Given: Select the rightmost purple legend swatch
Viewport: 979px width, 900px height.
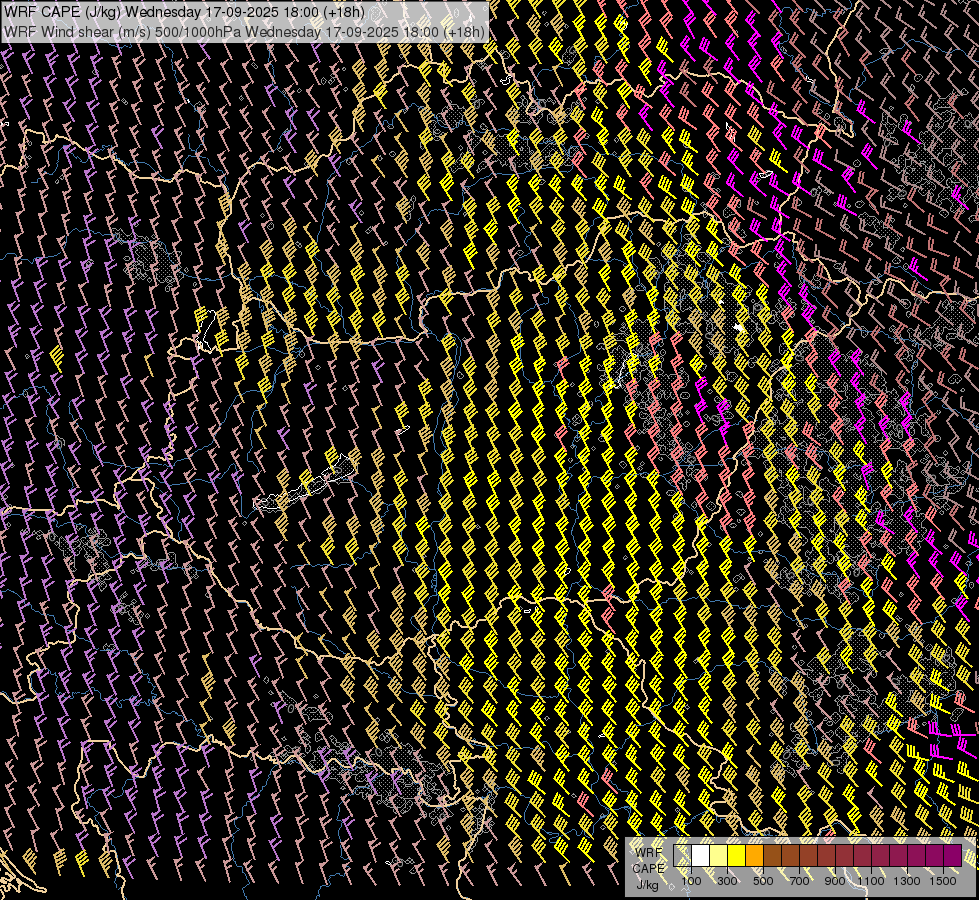Looking at the screenshot, I should click(x=953, y=855).
